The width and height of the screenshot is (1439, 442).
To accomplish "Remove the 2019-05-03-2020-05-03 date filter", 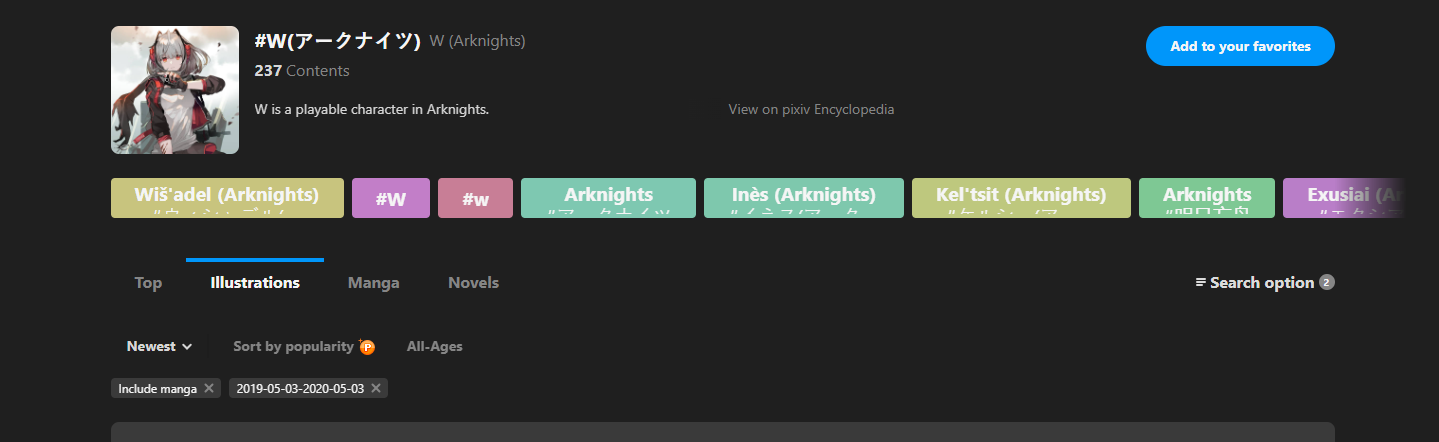I will coord(376,388).
